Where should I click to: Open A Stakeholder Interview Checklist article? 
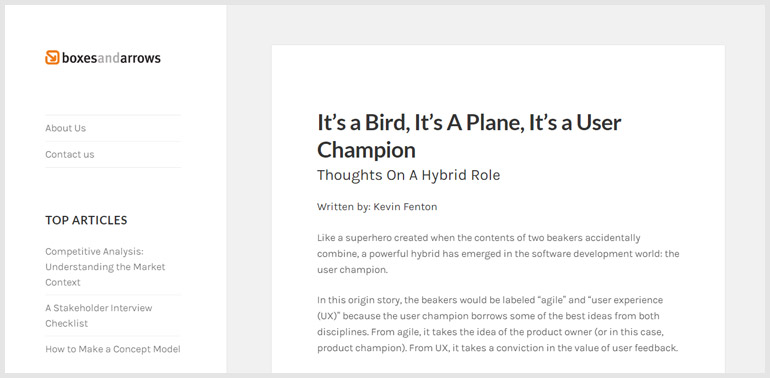99,316
